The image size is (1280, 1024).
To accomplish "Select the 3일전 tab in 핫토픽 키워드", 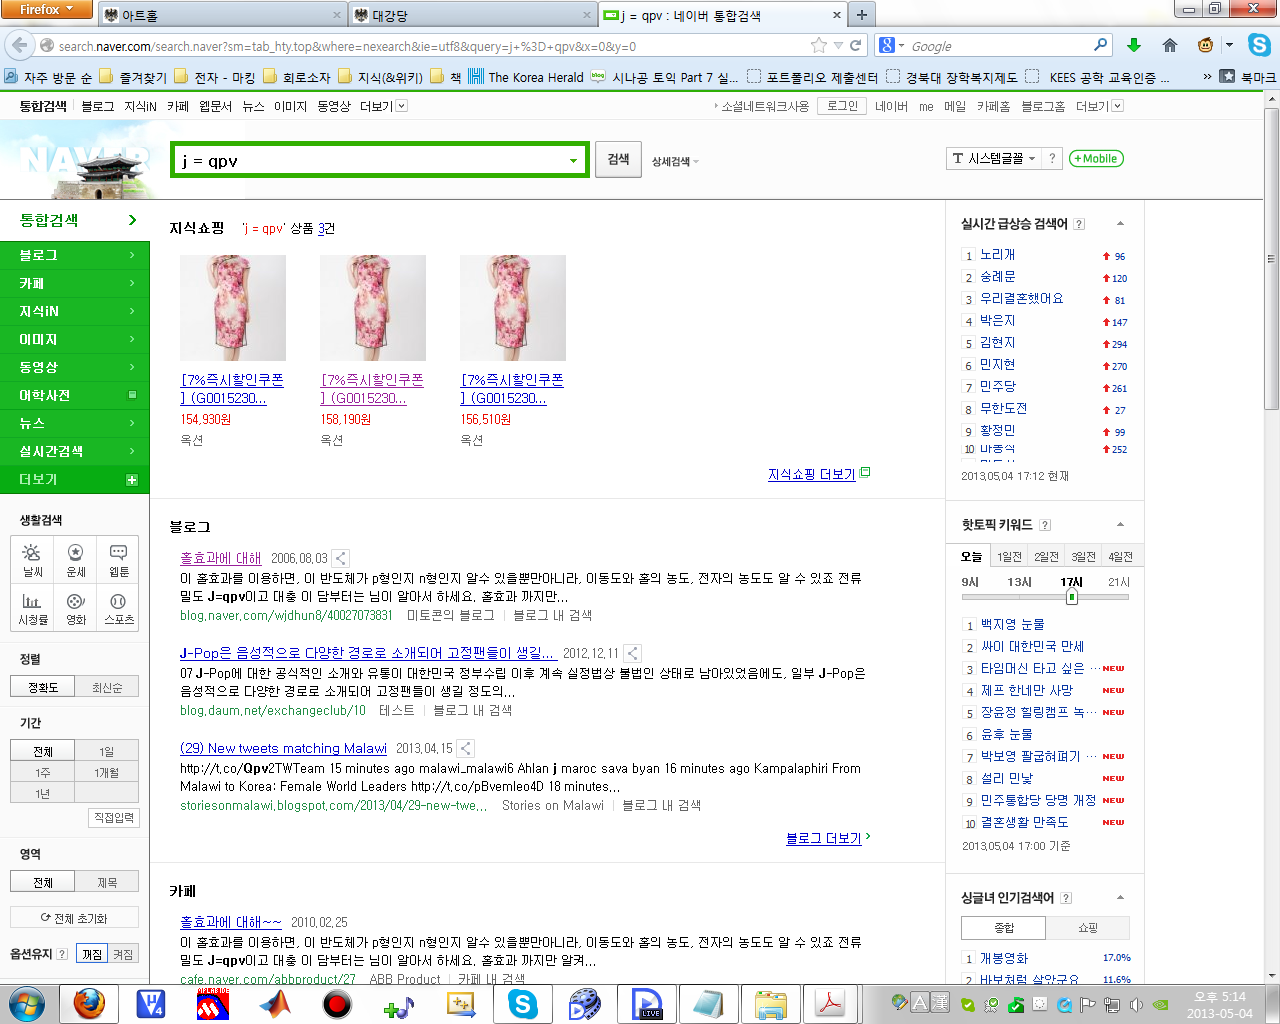I will coord(1083,557).
